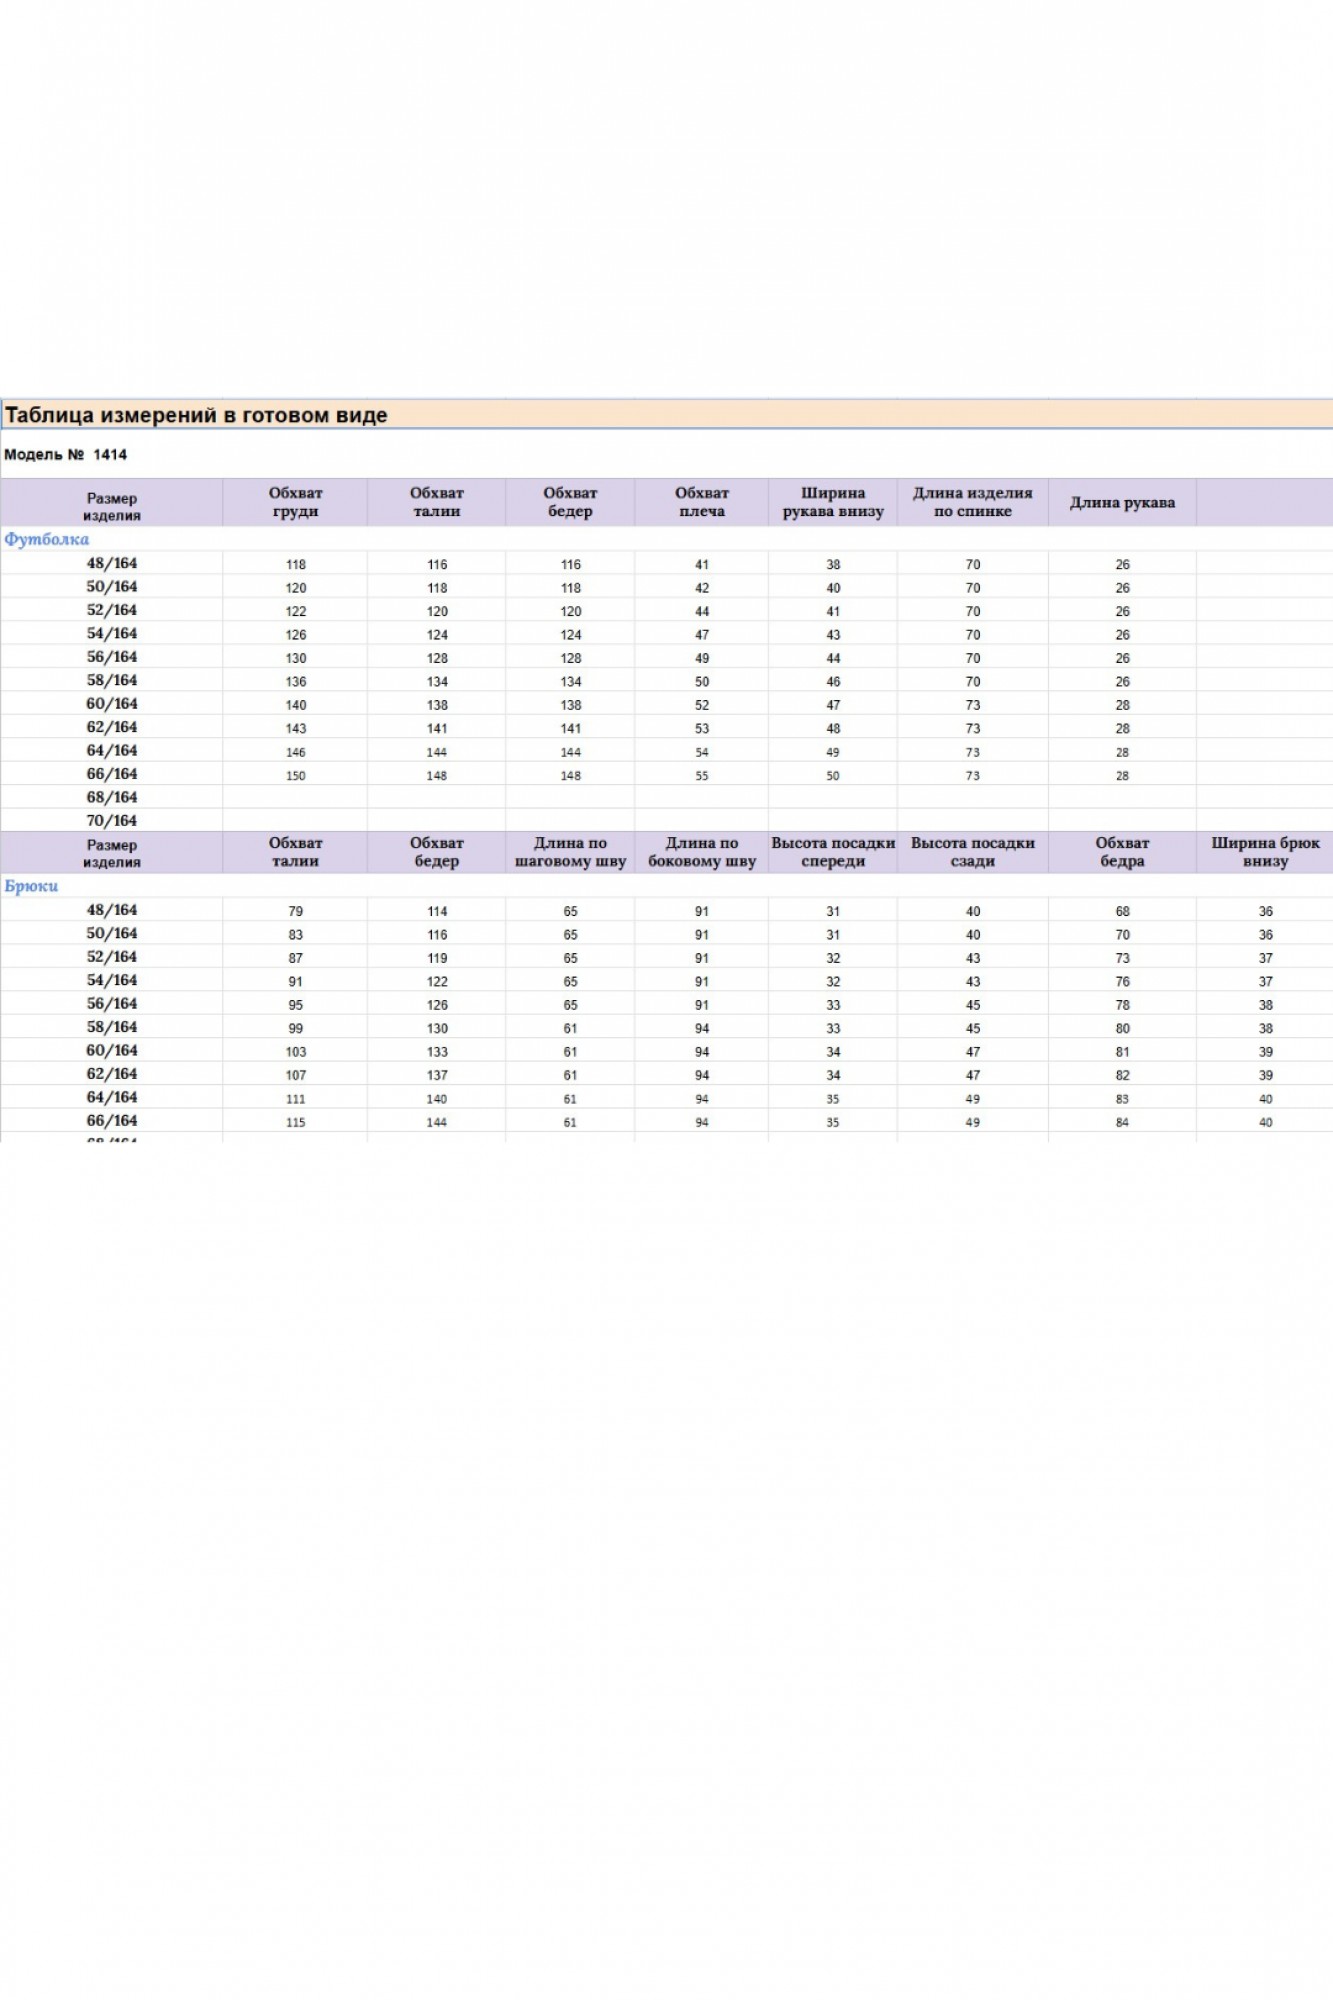Select the blue 'Брюки' section label
Image resolution: width=1333 pixels, height=2000 pixels.
31,886
